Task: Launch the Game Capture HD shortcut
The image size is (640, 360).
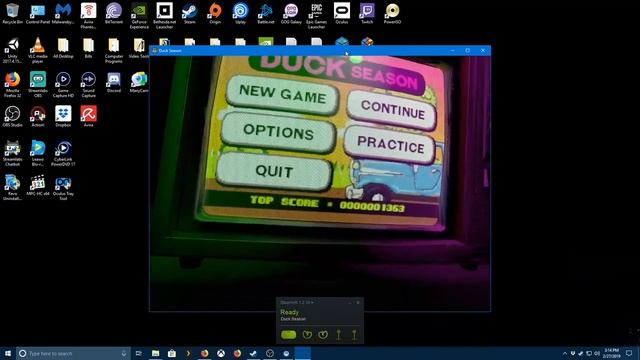Action: point(63,84)
